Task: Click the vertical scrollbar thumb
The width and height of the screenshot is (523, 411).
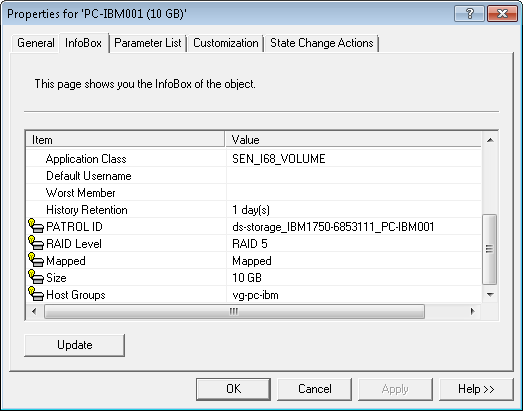Action: (490, 249)
